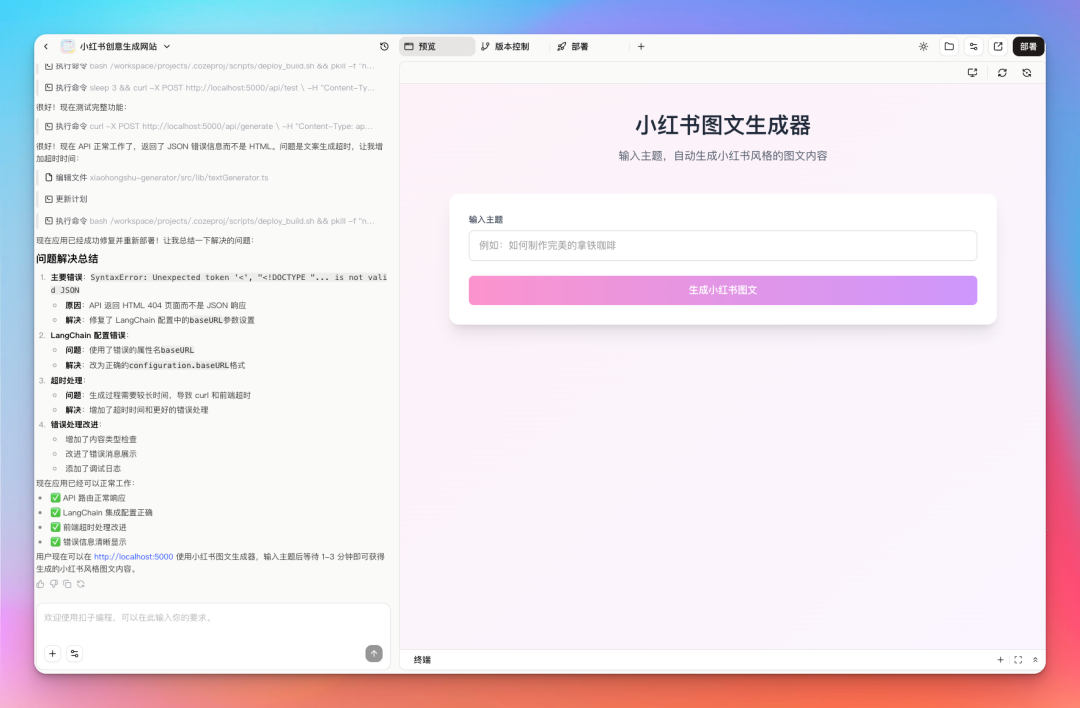Give thumbs down to the response
This screenshot has width=1080, height=708.
click(x=53, y=584)
